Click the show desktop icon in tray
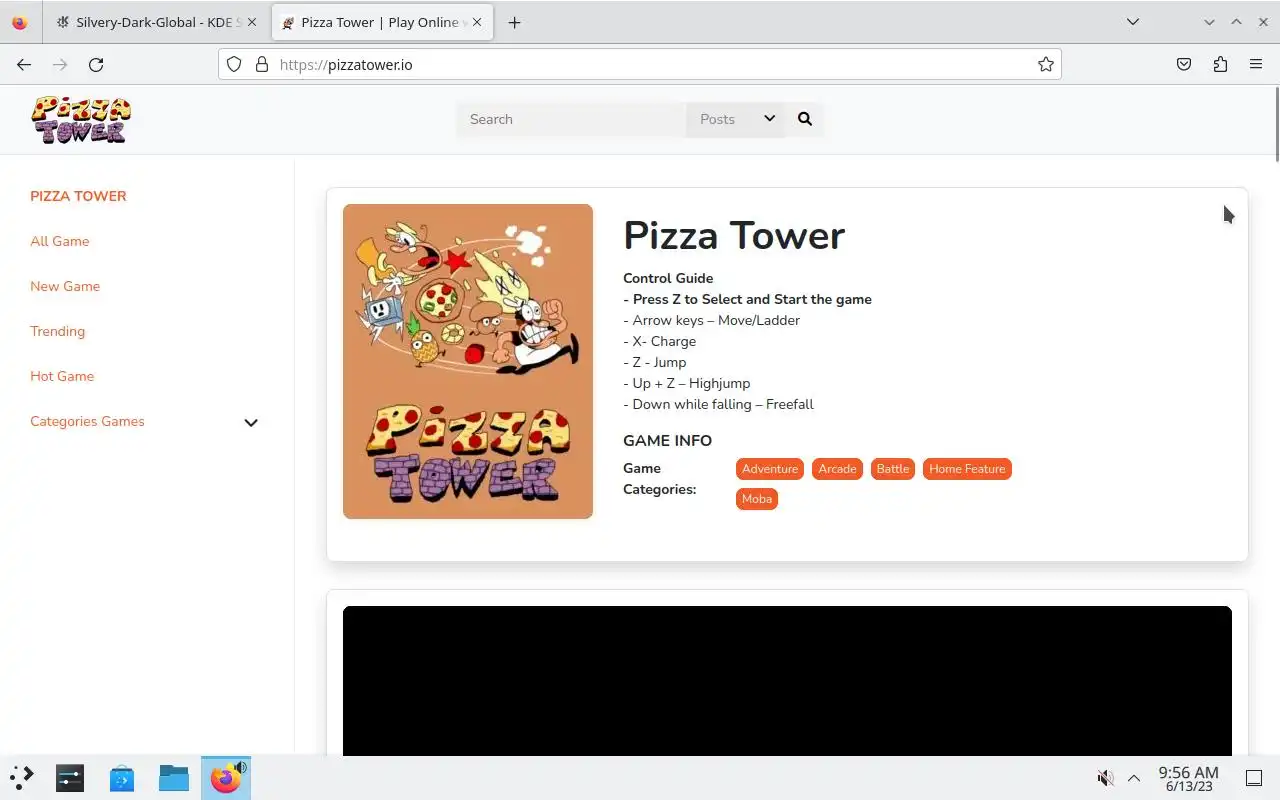Image resolution: width=1280 pixels, height=800 pixels. tap(1254, 778)
